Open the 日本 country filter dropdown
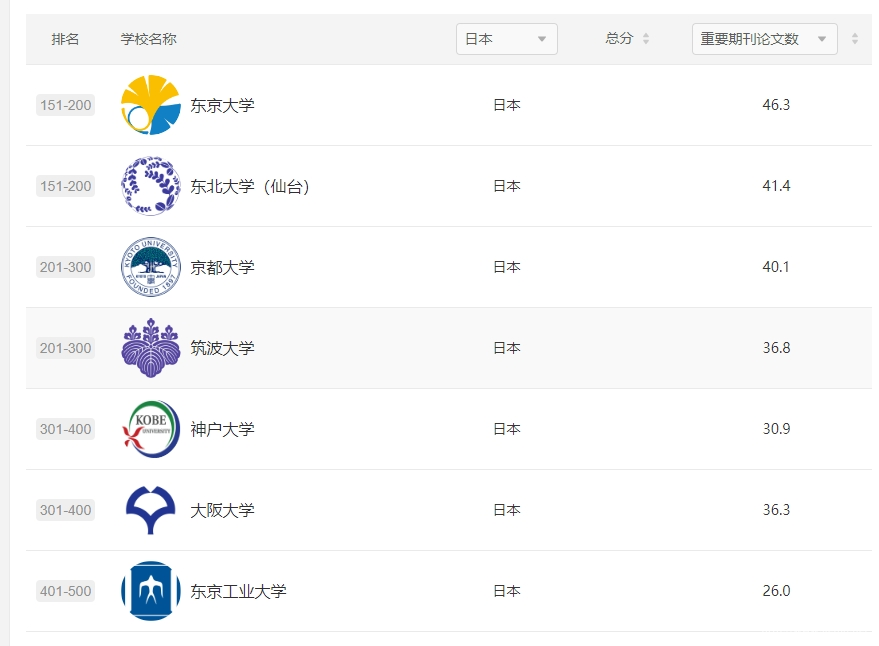The width and height of the screenshot is (879, 646). [x=507, y=39]
